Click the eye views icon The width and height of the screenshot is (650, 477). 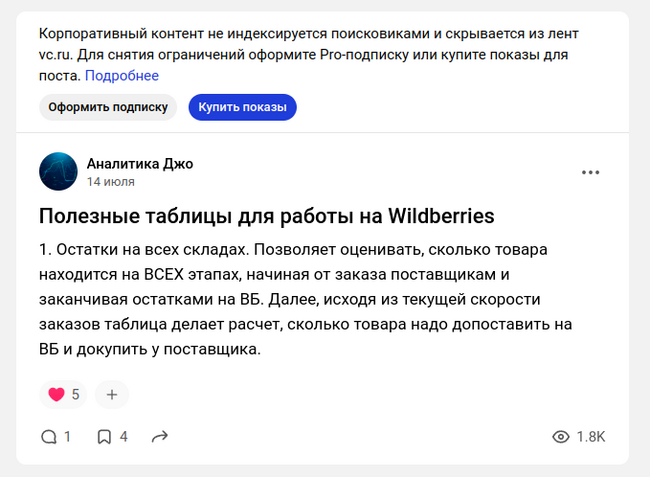coord(561,437)
